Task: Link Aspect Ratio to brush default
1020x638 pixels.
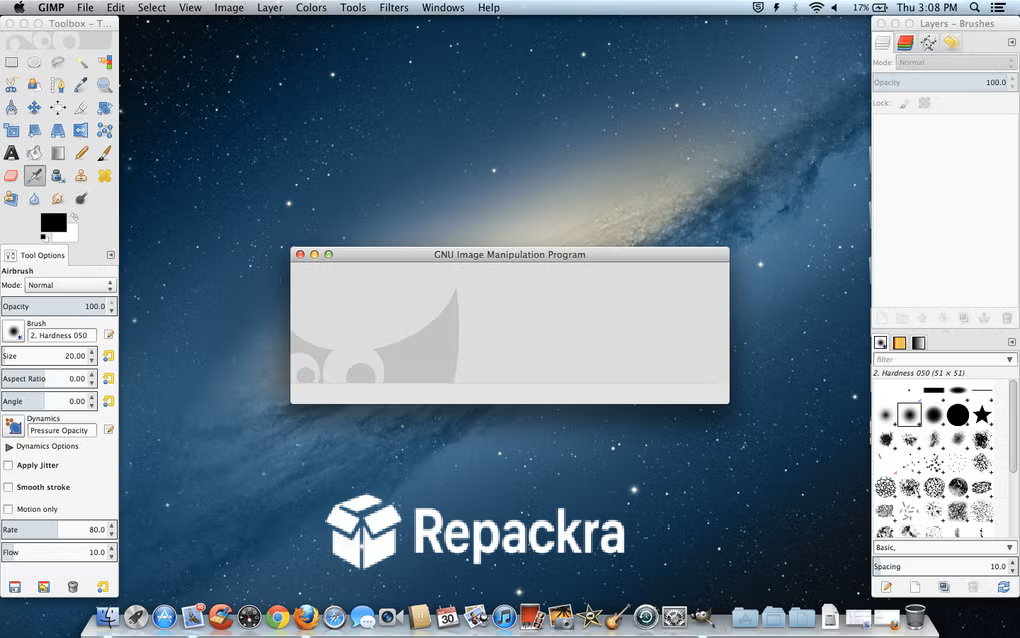Action: pos(109,379)
